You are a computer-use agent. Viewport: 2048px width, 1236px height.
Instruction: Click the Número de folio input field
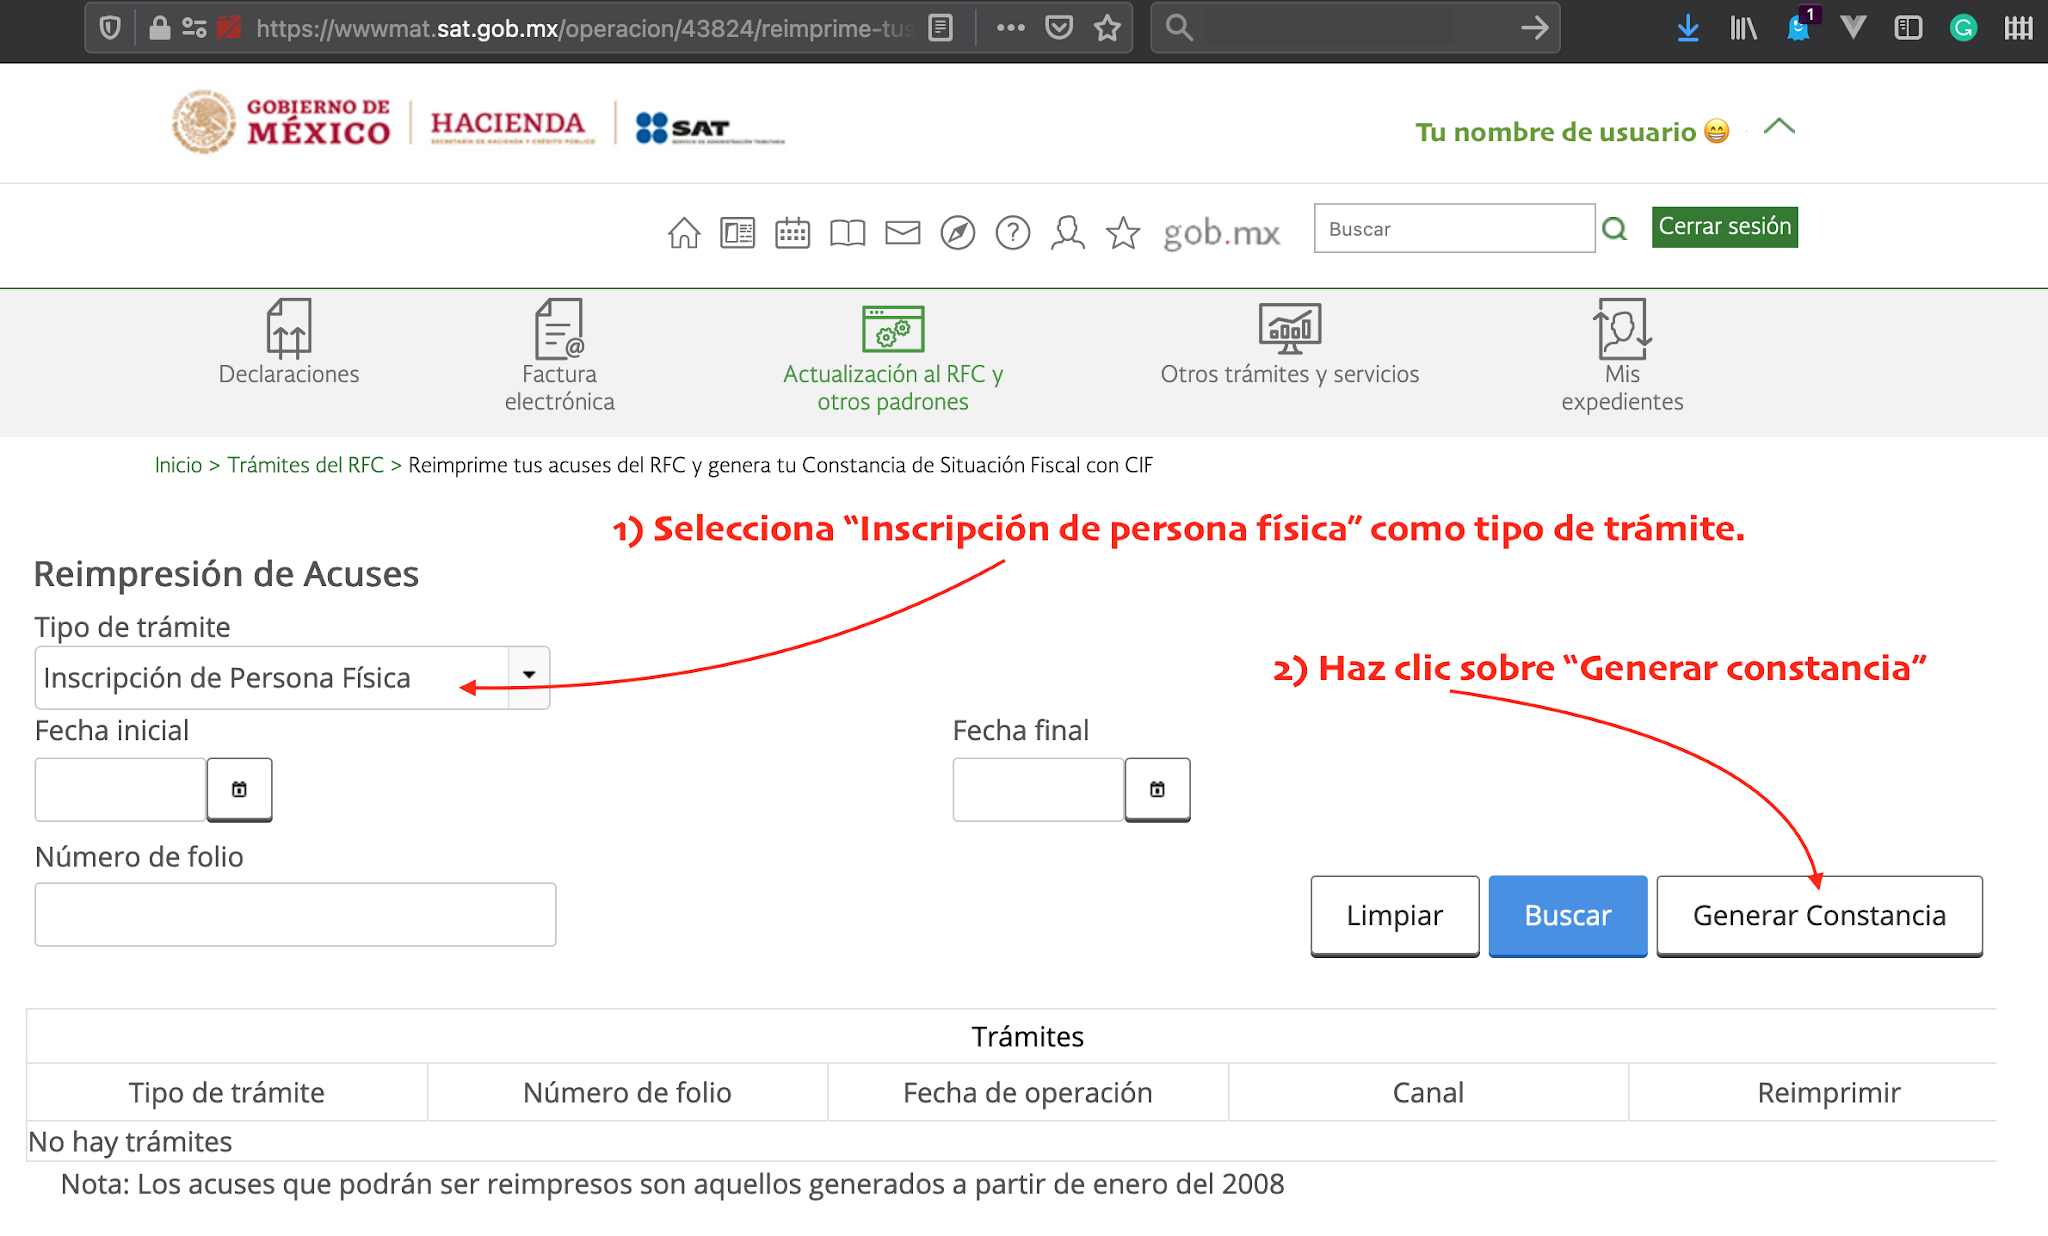click(x=295, y=914)
